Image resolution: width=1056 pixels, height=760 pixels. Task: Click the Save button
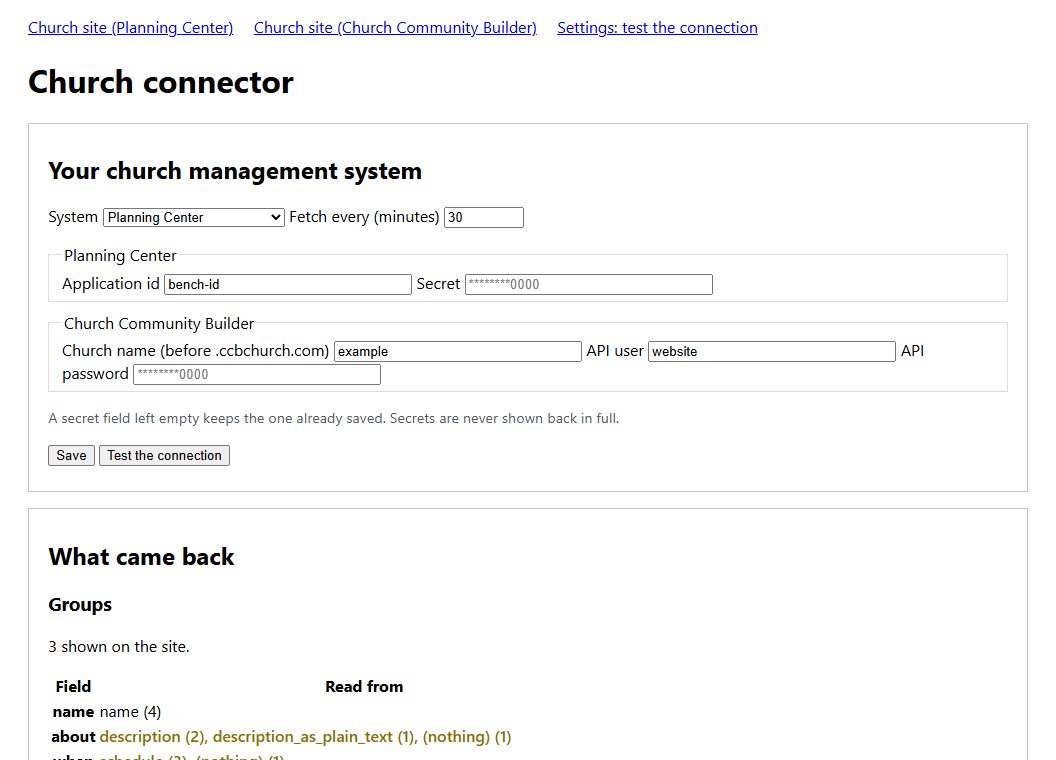tap(71, 455)
